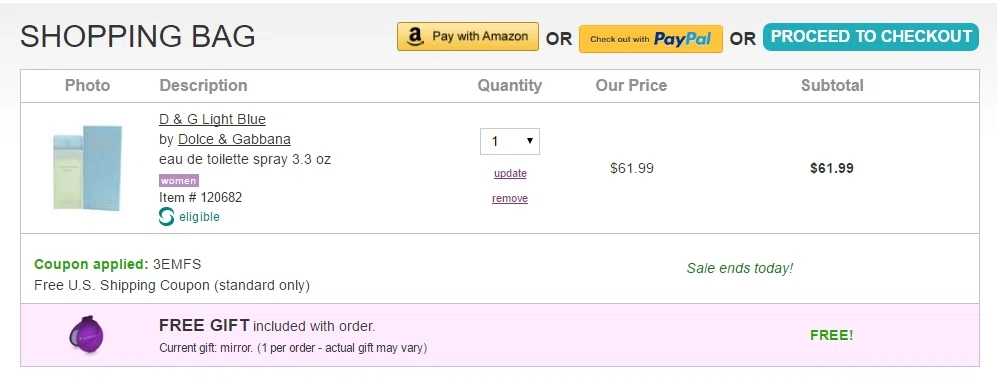Open the quantity dropdown

(510, 141)
